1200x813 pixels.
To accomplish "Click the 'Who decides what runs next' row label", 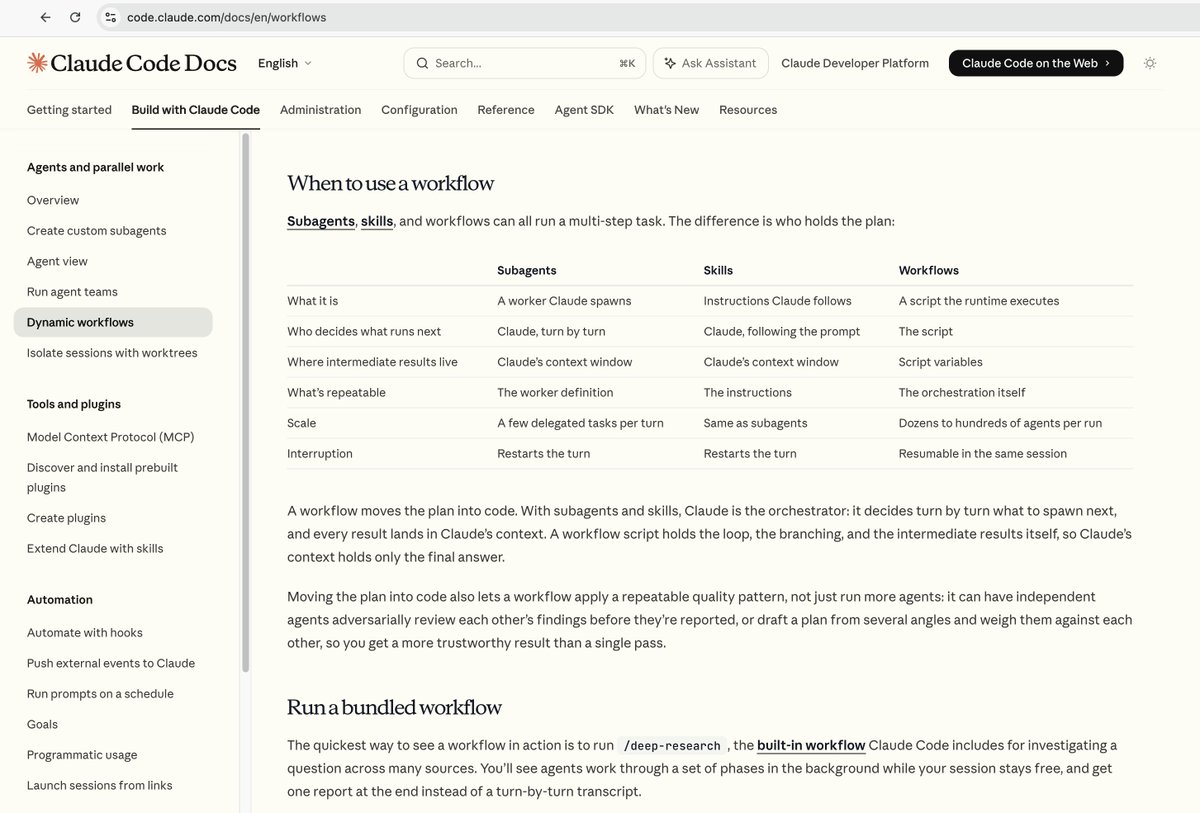I will [364, 331].
